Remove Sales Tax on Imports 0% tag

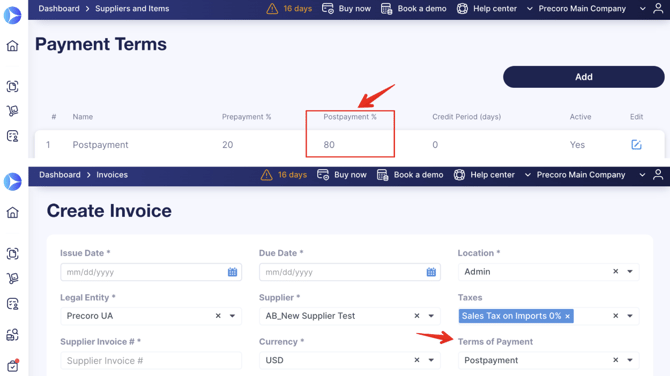tap(567, 316)
